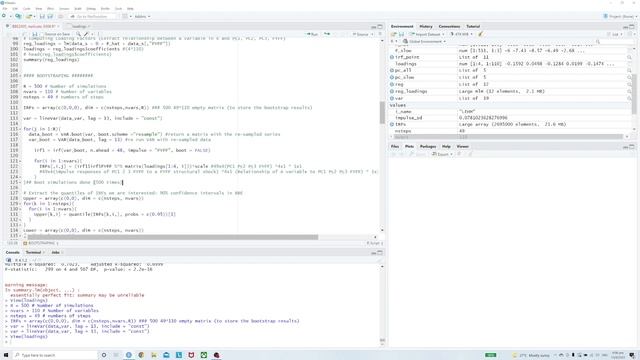Screen dimensions: 640x360
Task: Expand the irf_point list in Environment
Action: [x=392, y=58]
